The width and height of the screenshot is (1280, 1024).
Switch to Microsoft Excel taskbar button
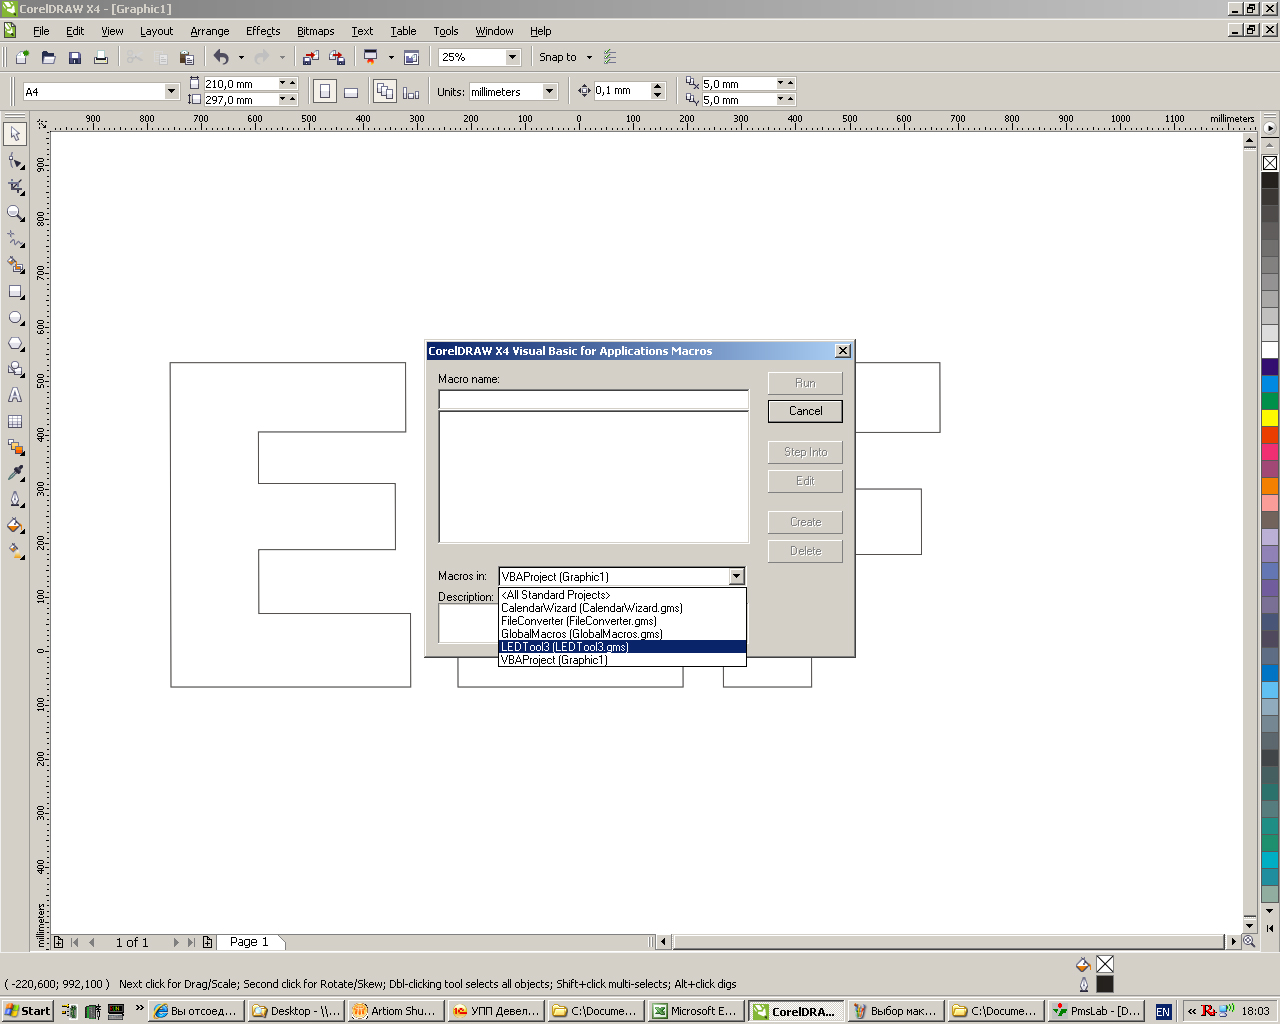point(695,1011)
